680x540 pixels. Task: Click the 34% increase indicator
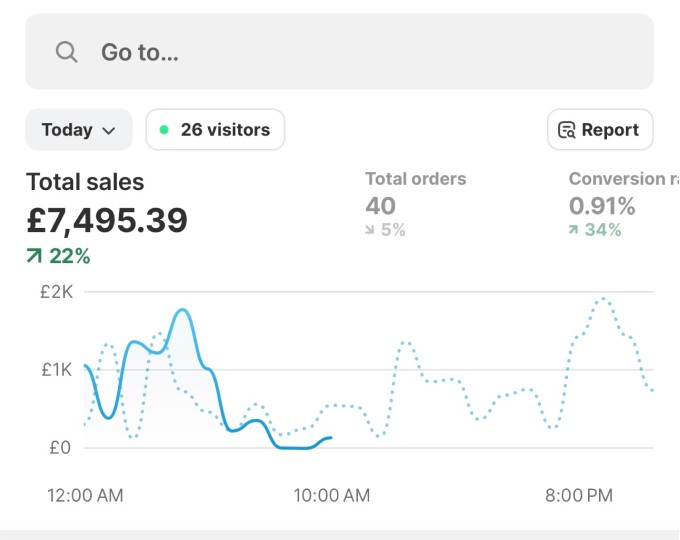[595, 230]
